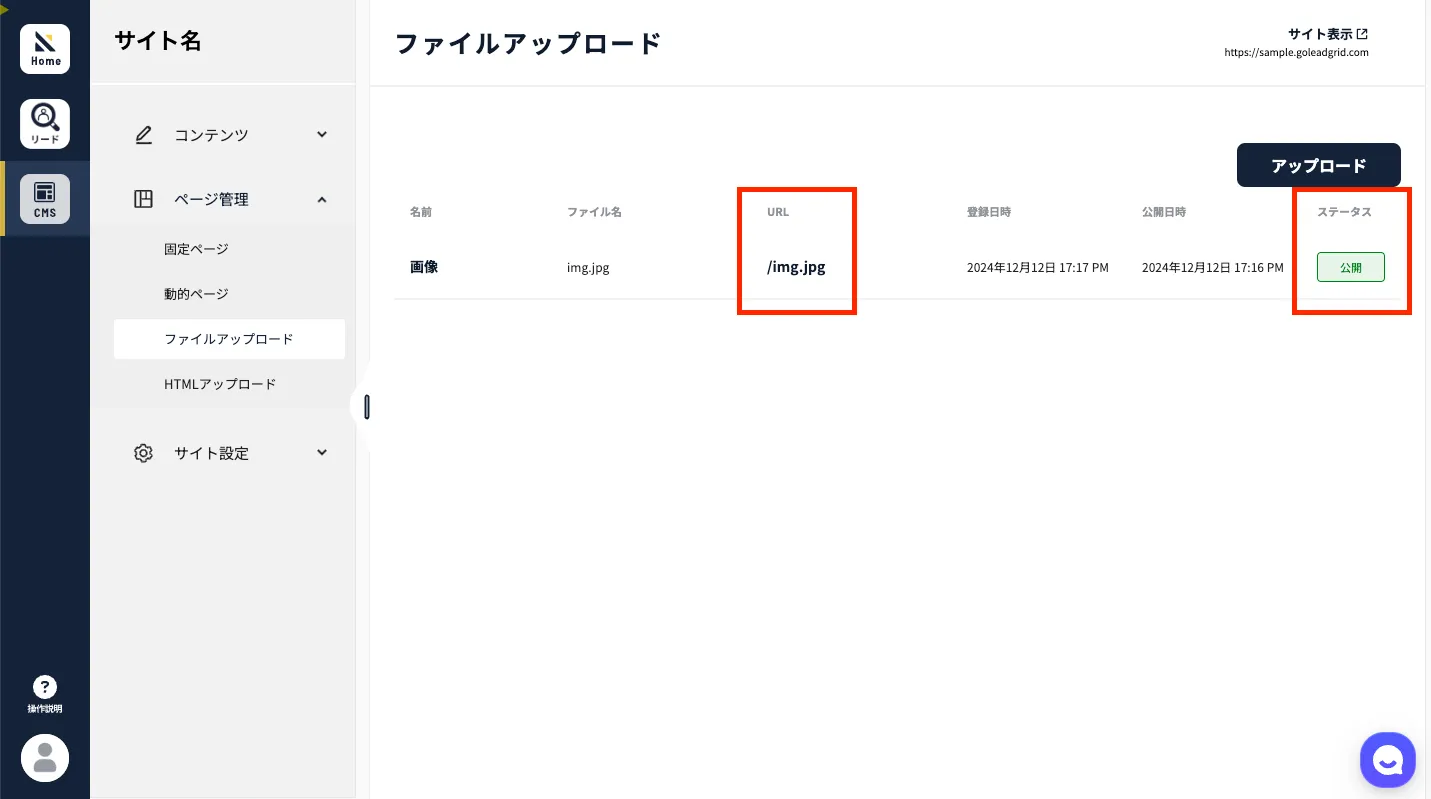Open the 操作説明 help icon

45,694
